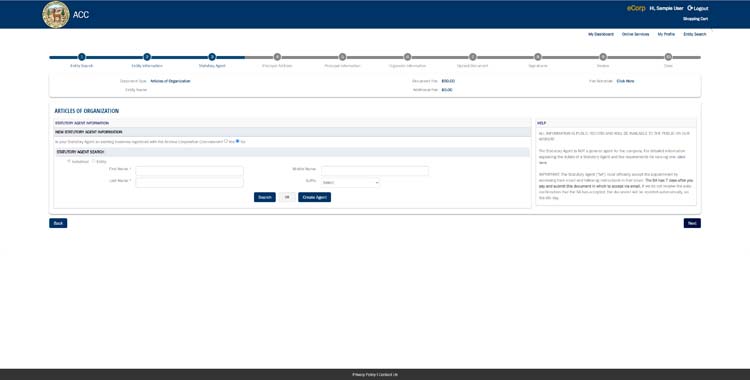
Task: Select step 9 Review marker
Action: point(603,57)
